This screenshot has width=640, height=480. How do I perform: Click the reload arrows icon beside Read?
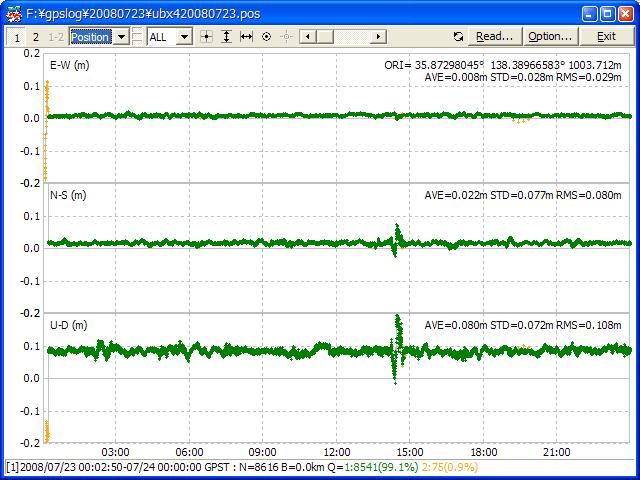(458, 36)
